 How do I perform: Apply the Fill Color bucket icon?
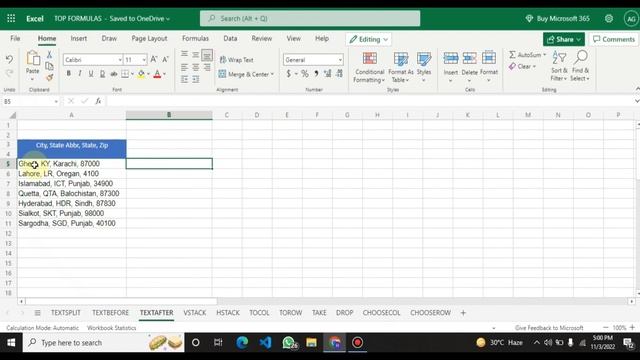coord(141,74)
